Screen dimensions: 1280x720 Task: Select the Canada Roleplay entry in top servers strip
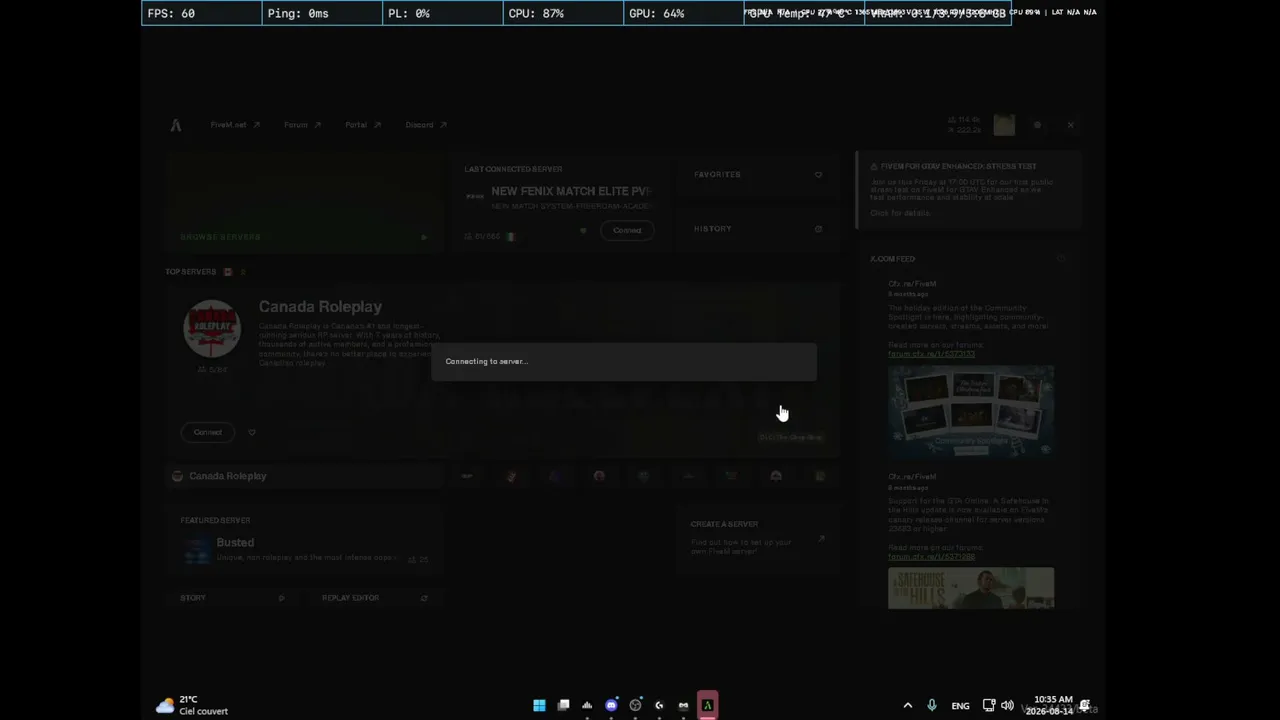304,476
